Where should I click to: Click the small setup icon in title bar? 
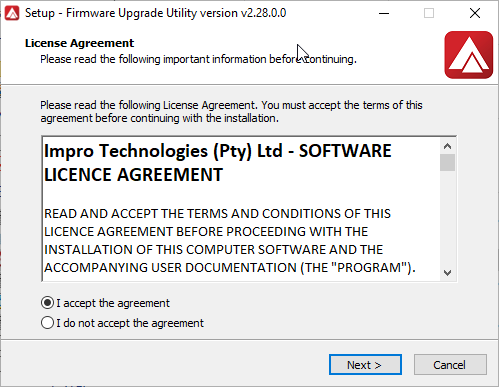(x=12, y=13)
